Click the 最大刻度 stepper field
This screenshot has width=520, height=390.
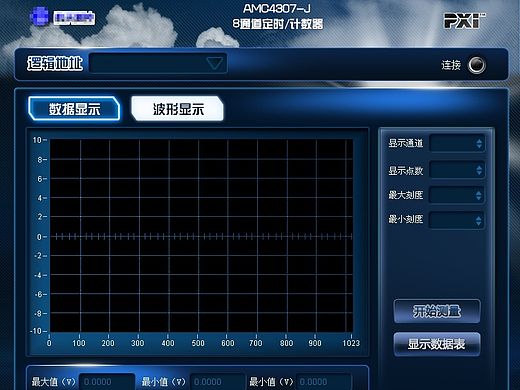tap(457, 195)
